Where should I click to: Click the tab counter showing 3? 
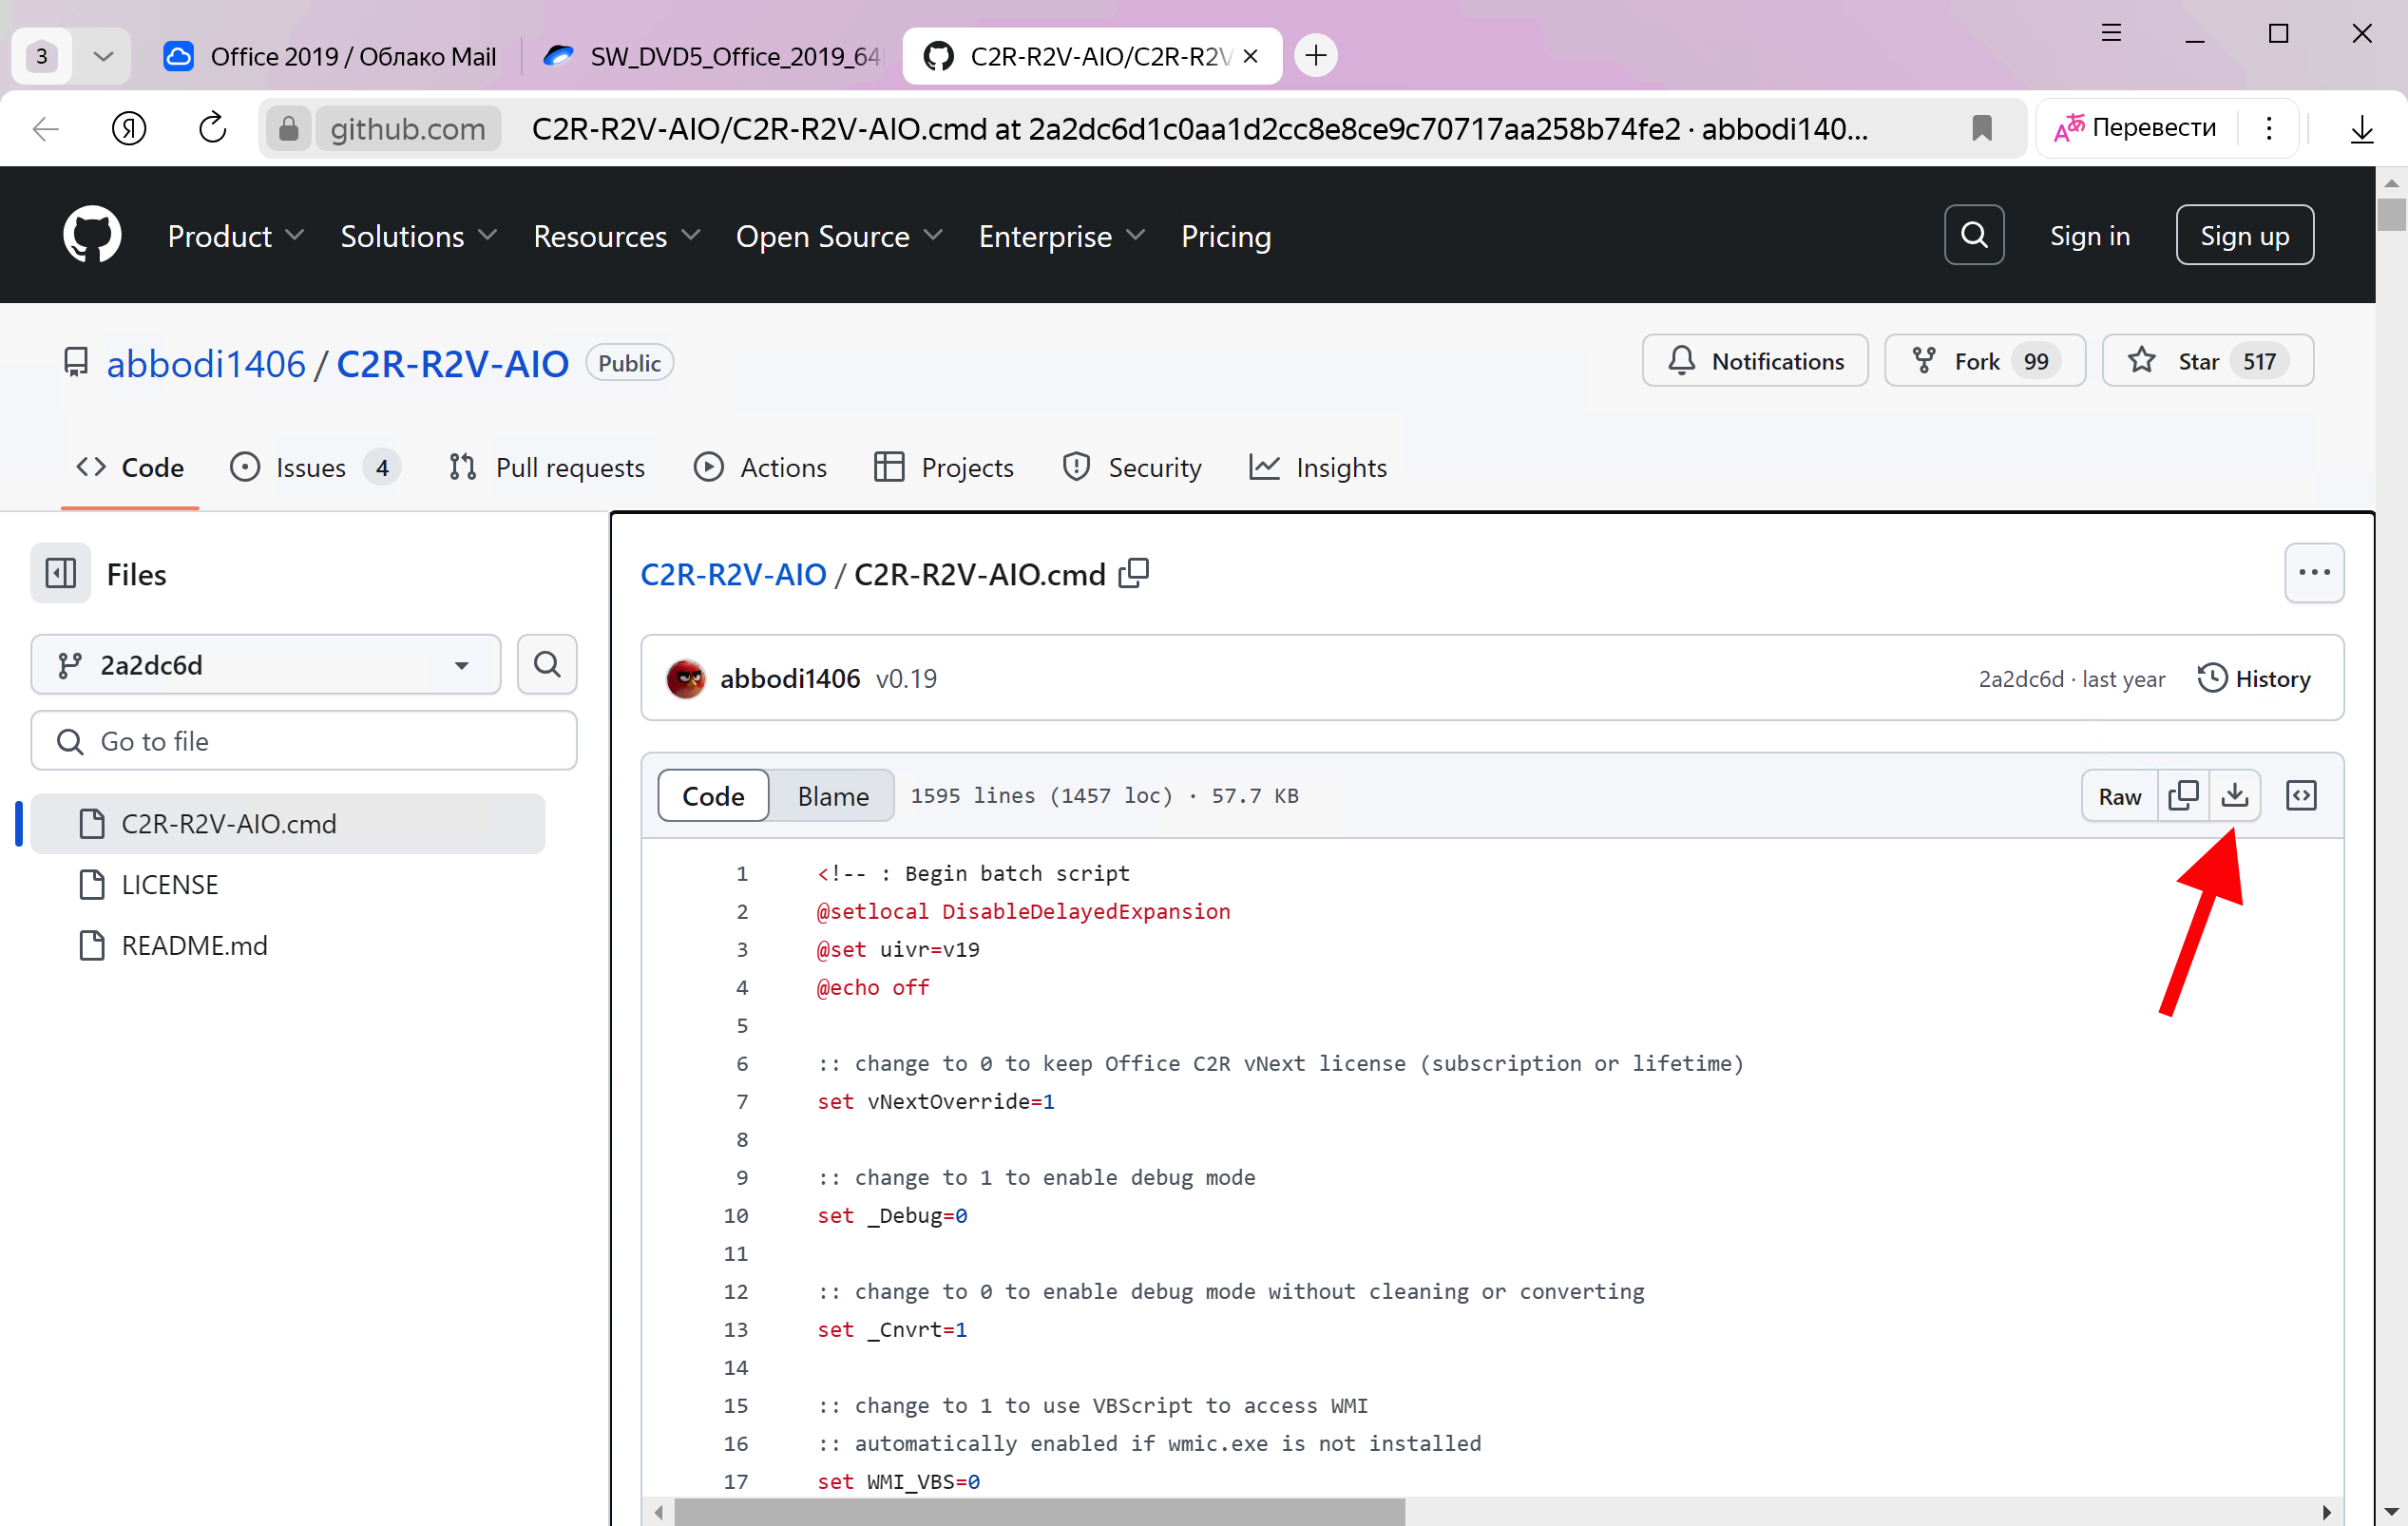[x=42, y=56]
